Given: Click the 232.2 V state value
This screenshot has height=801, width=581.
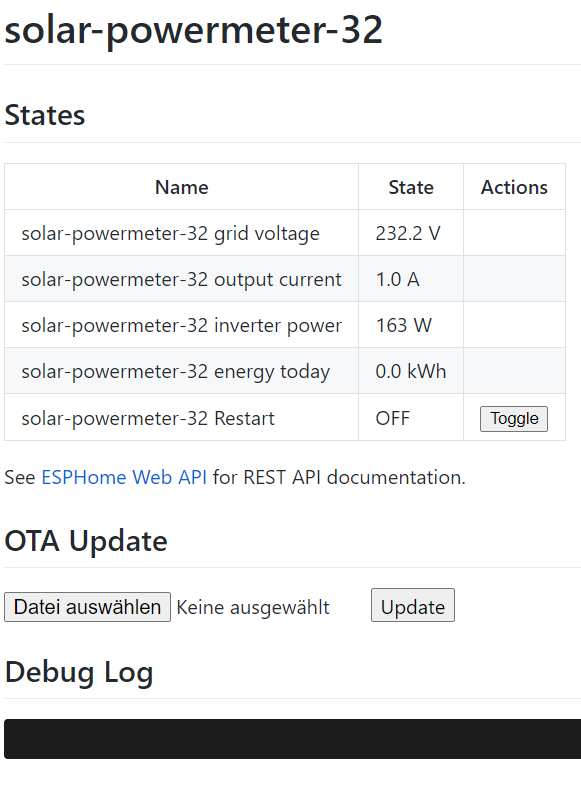Looking at the screenshot, I should coord(408,233).
